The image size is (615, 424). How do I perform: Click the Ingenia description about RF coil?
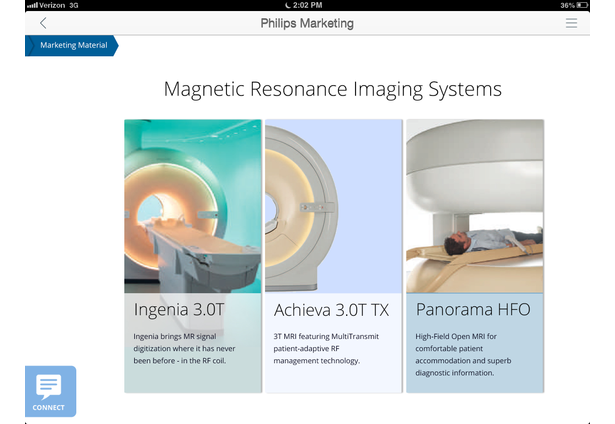tap(184, 348)
